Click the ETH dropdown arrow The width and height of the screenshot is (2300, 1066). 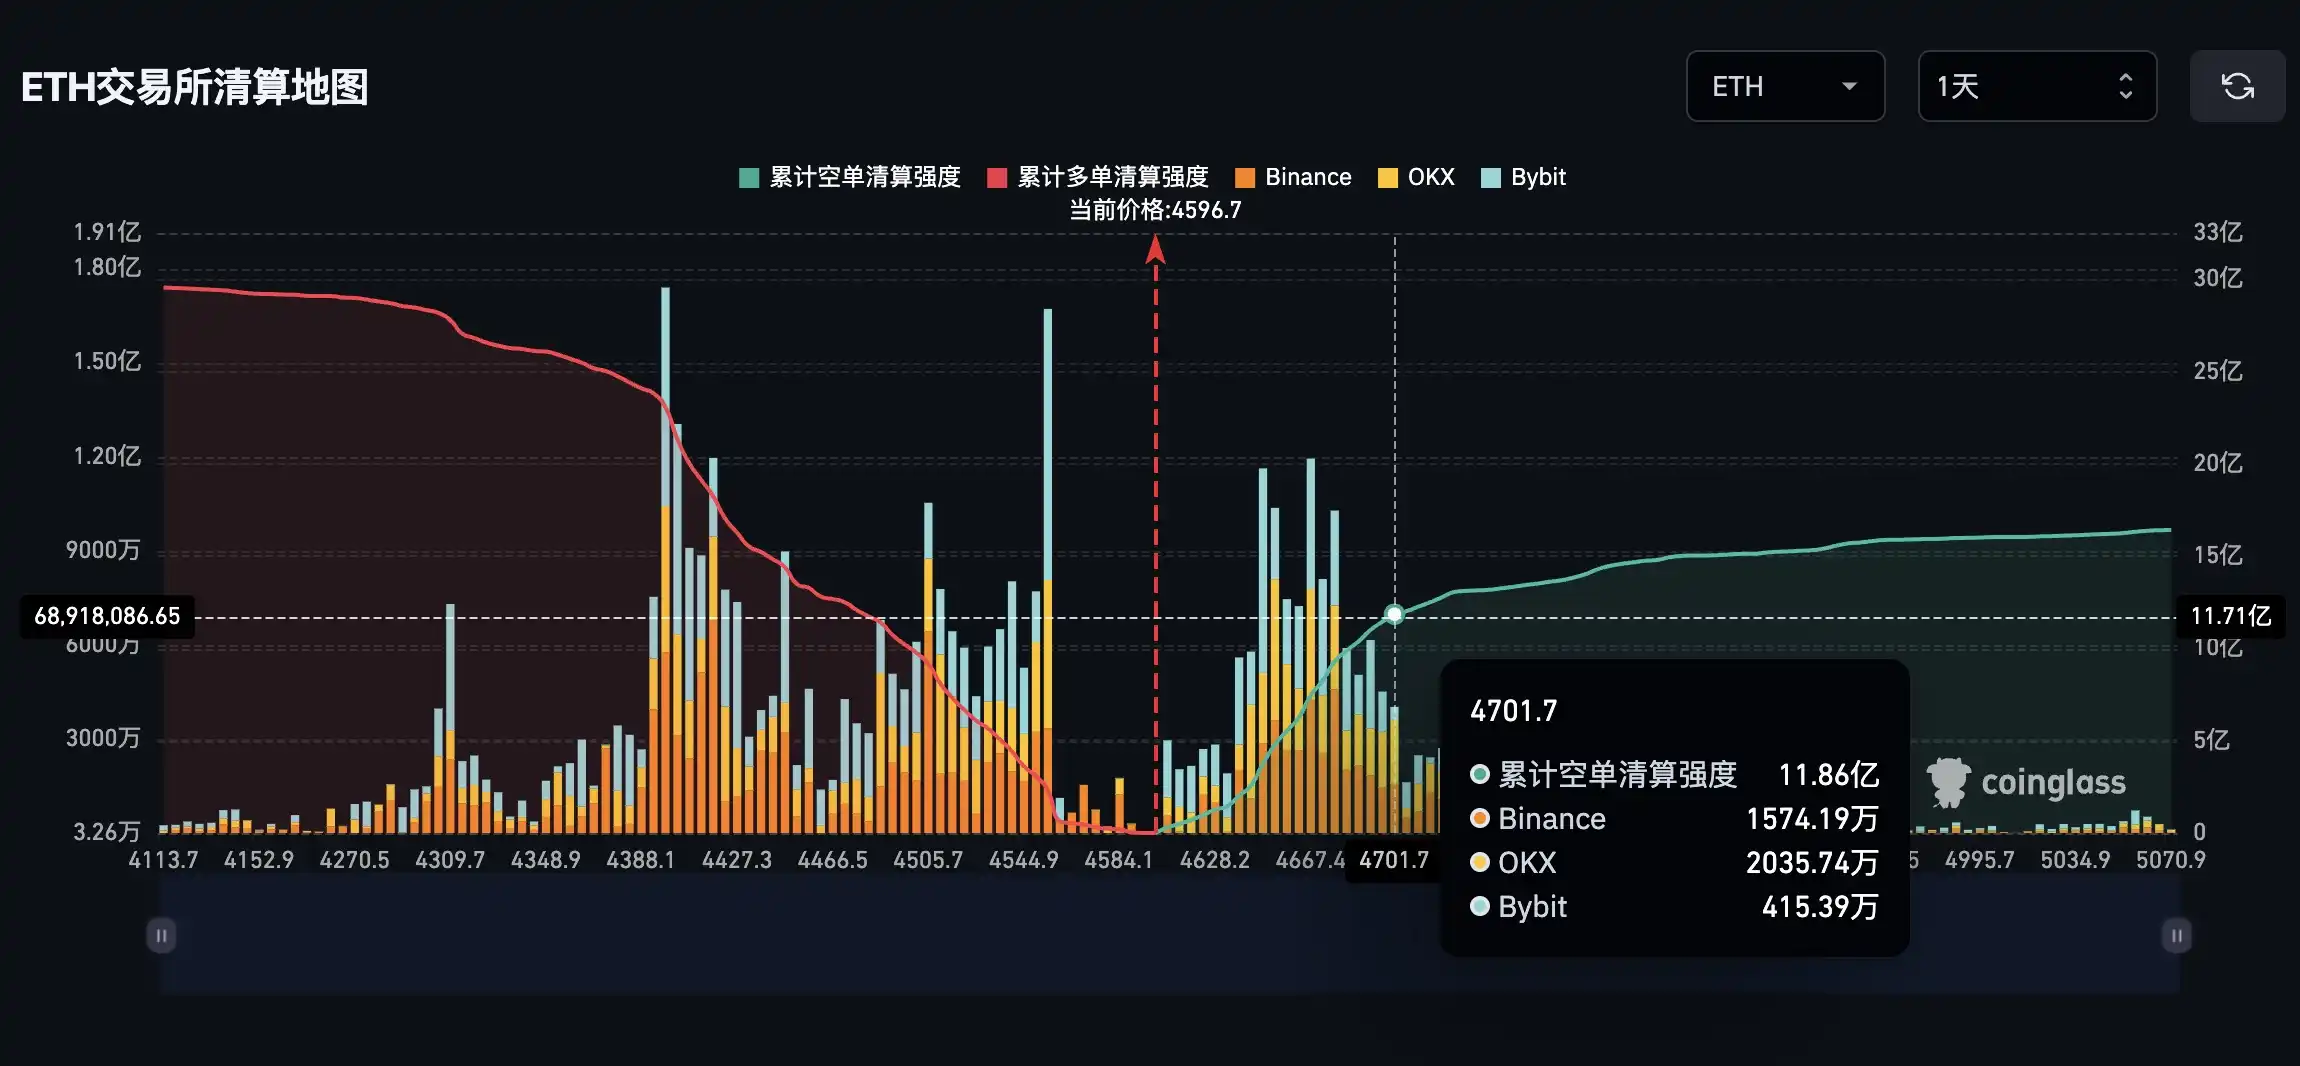pyautogui.click(x=1849, y=86)
